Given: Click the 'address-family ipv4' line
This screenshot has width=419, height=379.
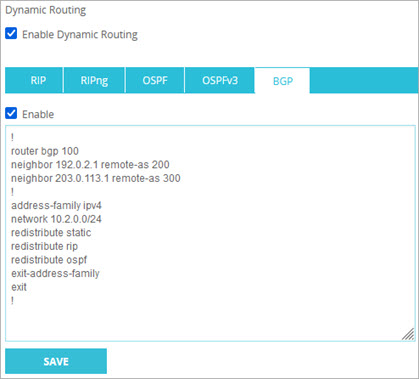Looking at the screenshot, I should coord(56,206).
